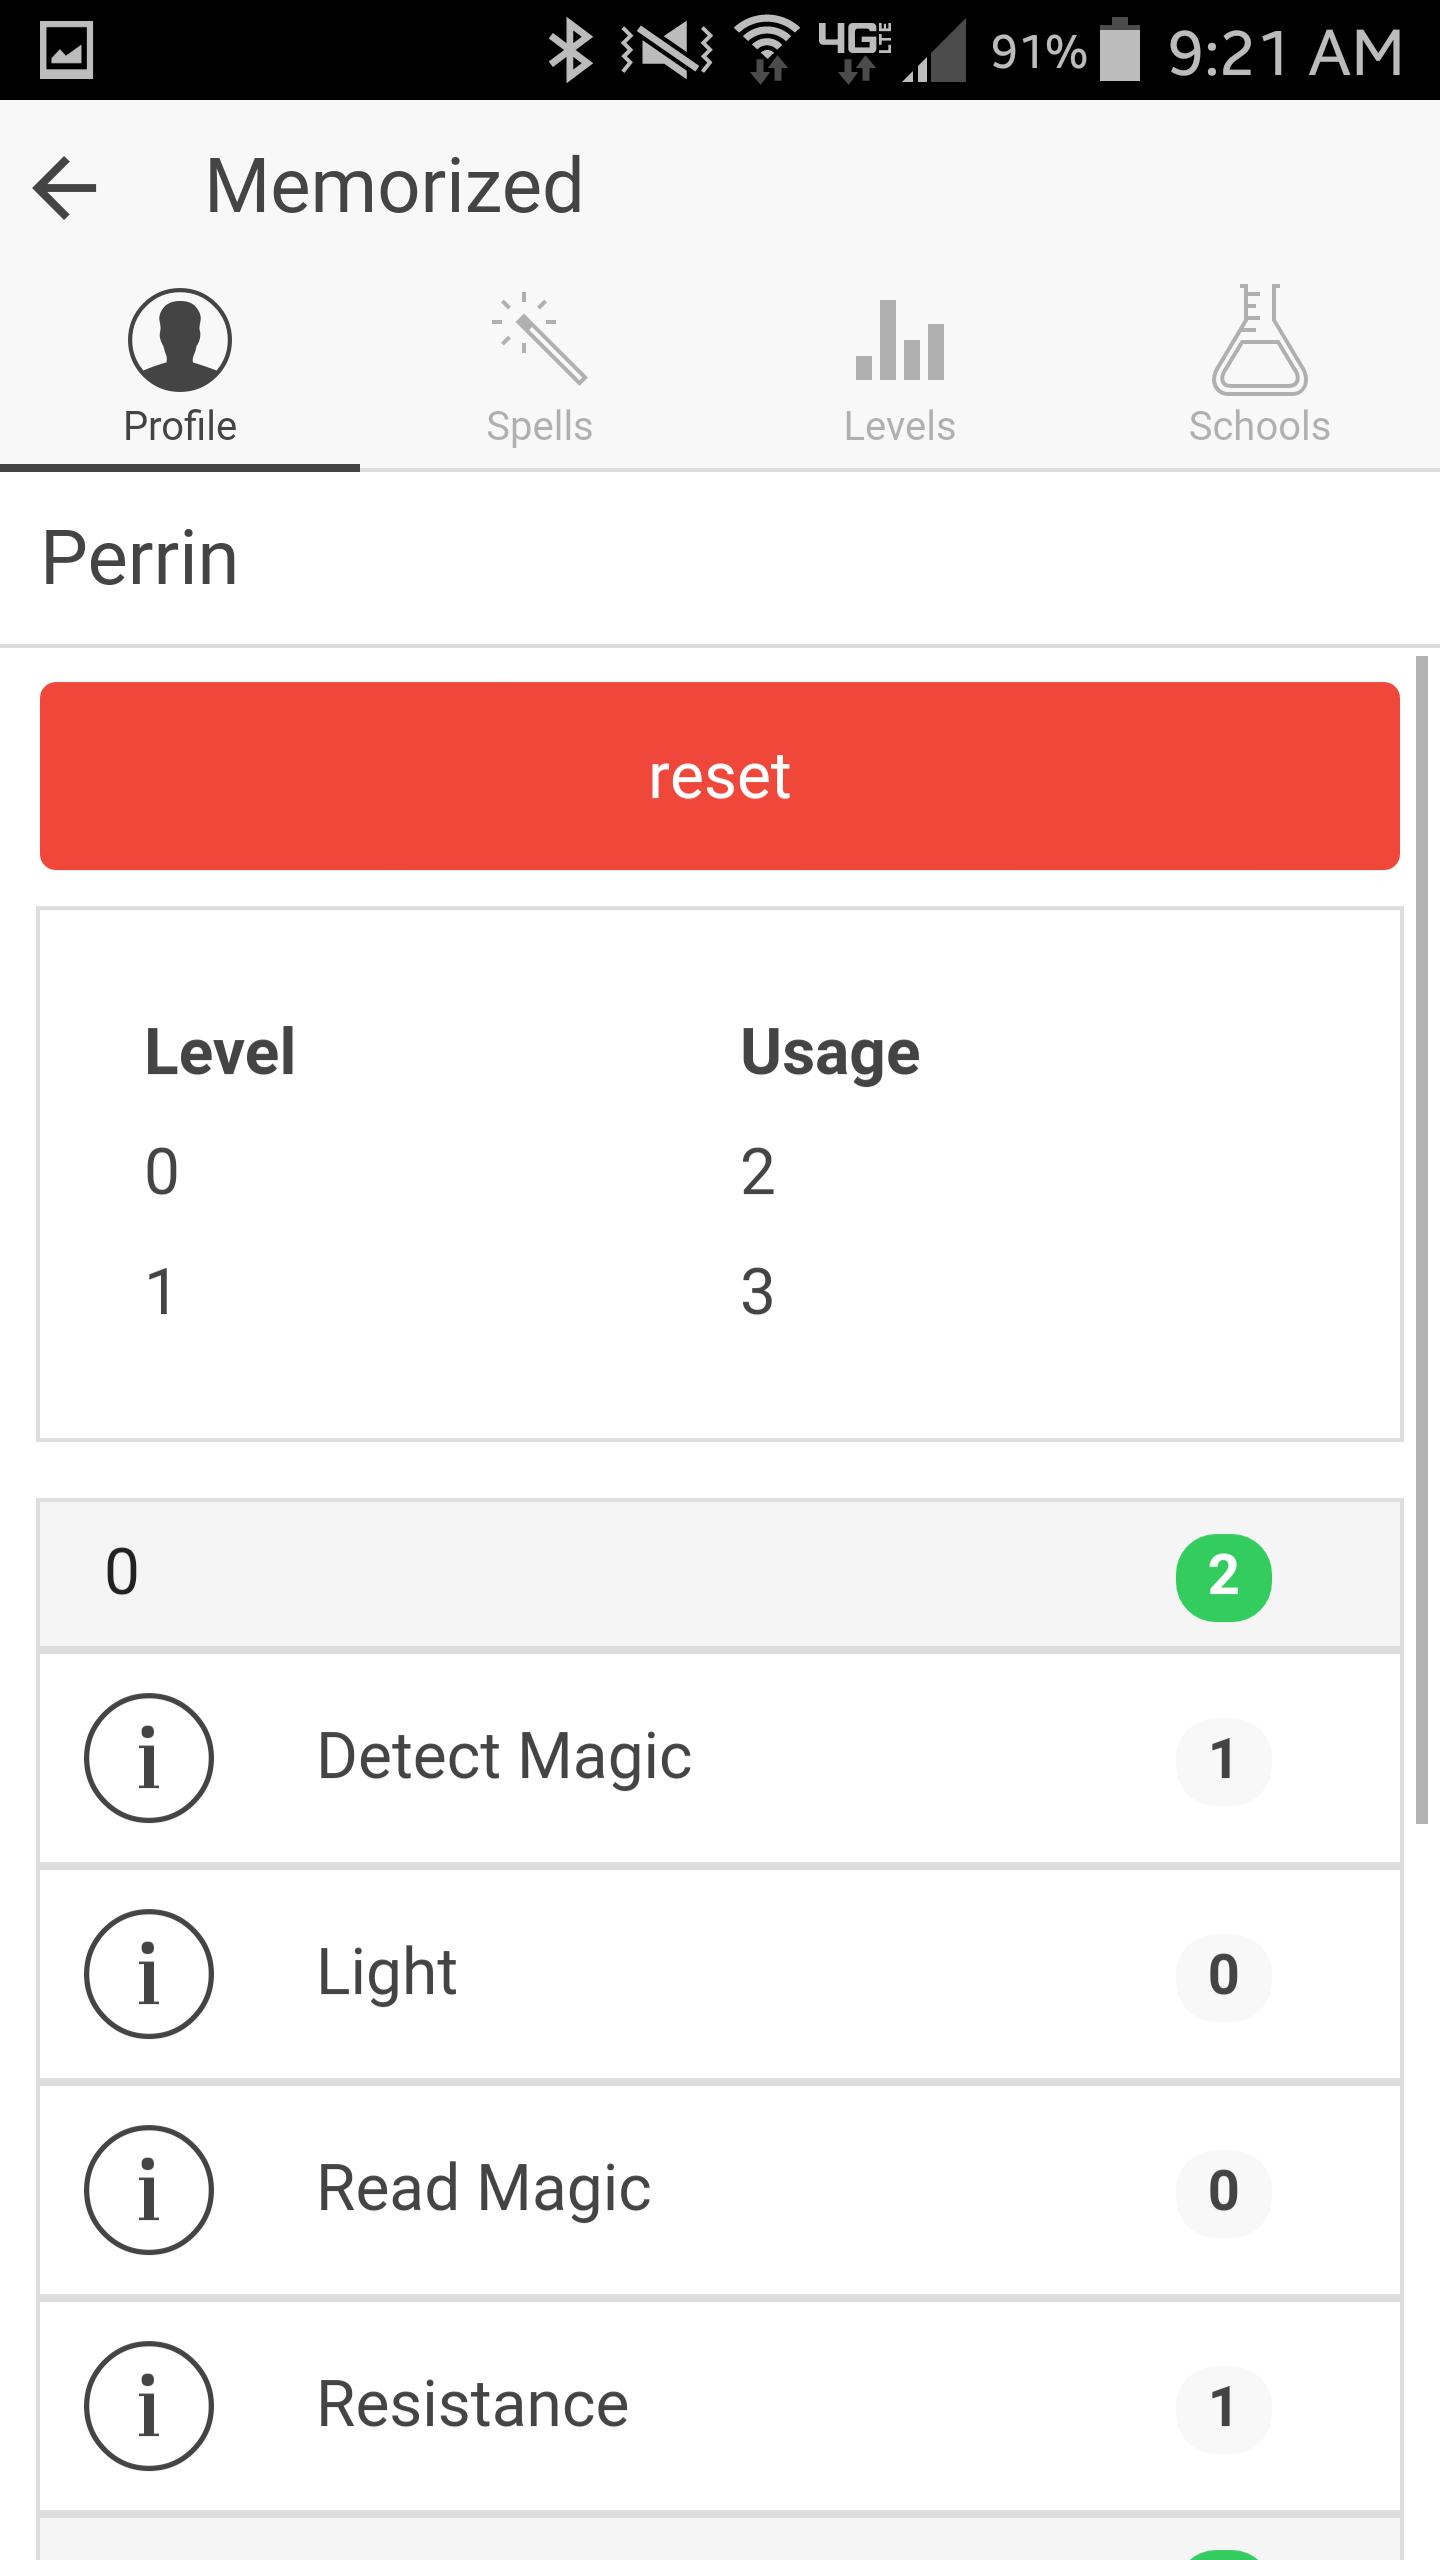Image resolution: width=1440 pixels, height=2560 pixels.
Task: Tap the back arrow beside Memorized
Action: click(63, 188)
